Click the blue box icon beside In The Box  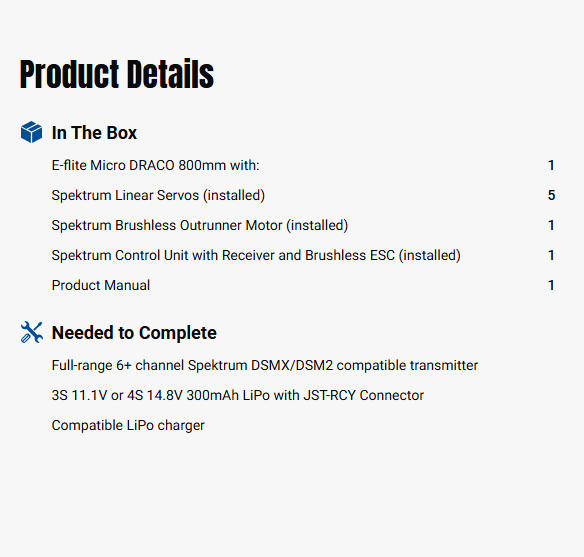click(31, 132)
